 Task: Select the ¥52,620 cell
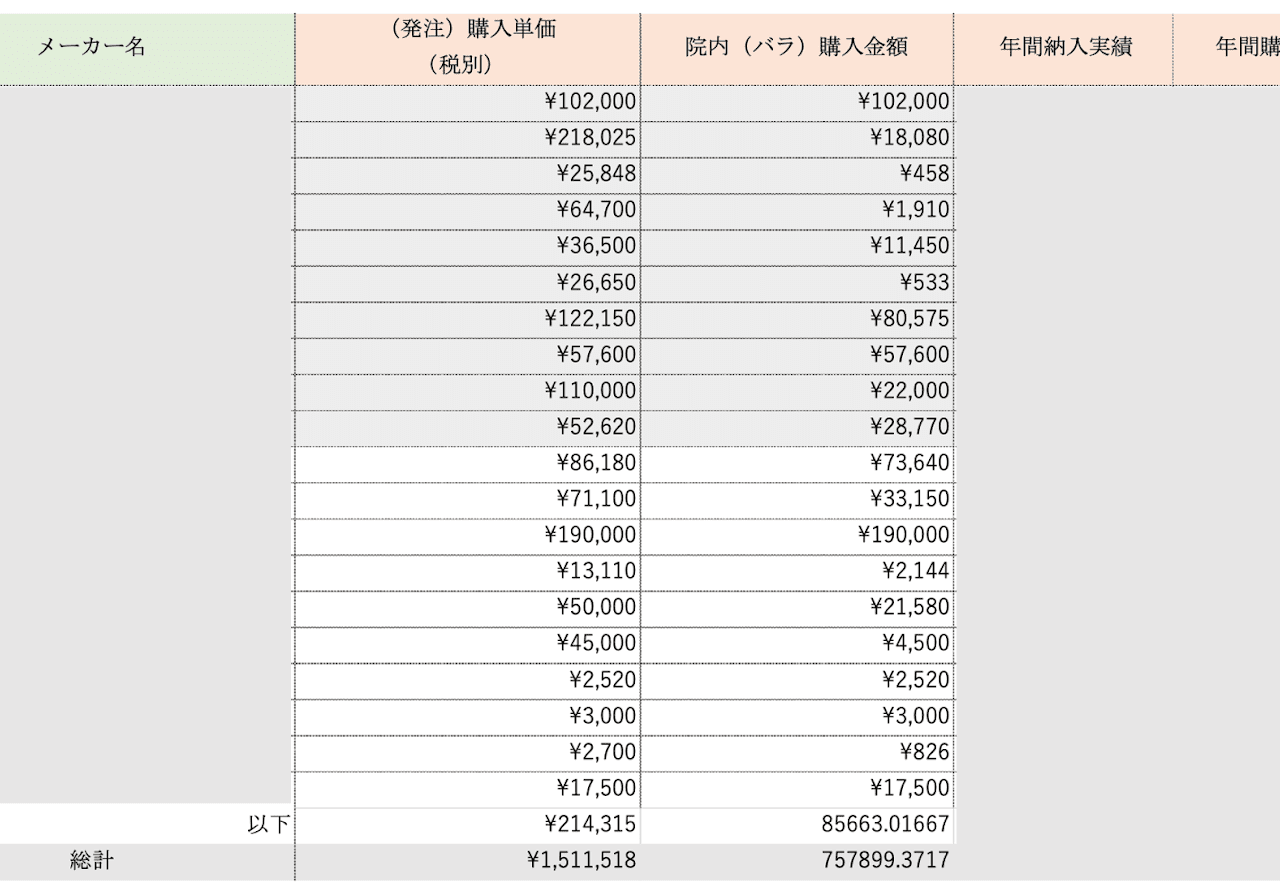coord(468,427)
